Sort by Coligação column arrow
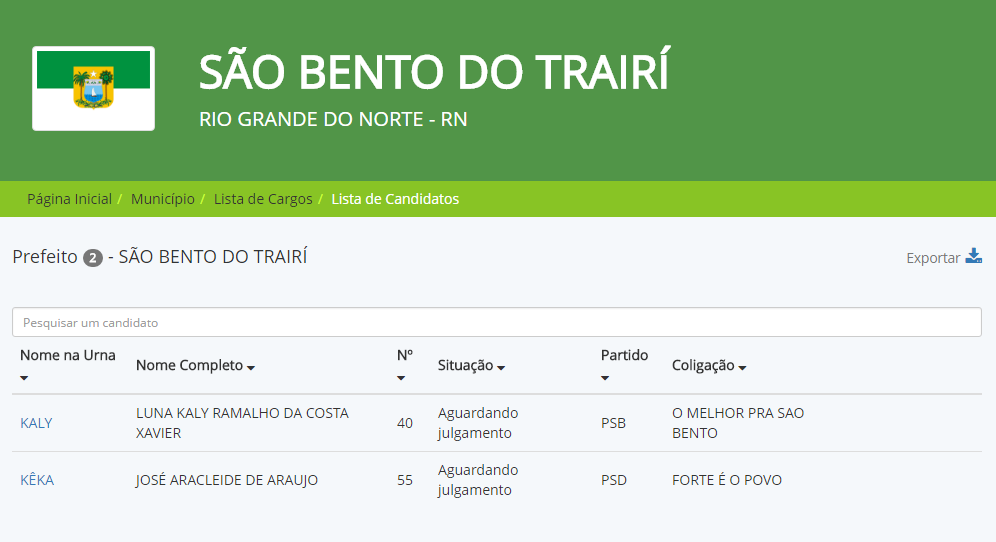Screen dimensions: 996x542 743,368
